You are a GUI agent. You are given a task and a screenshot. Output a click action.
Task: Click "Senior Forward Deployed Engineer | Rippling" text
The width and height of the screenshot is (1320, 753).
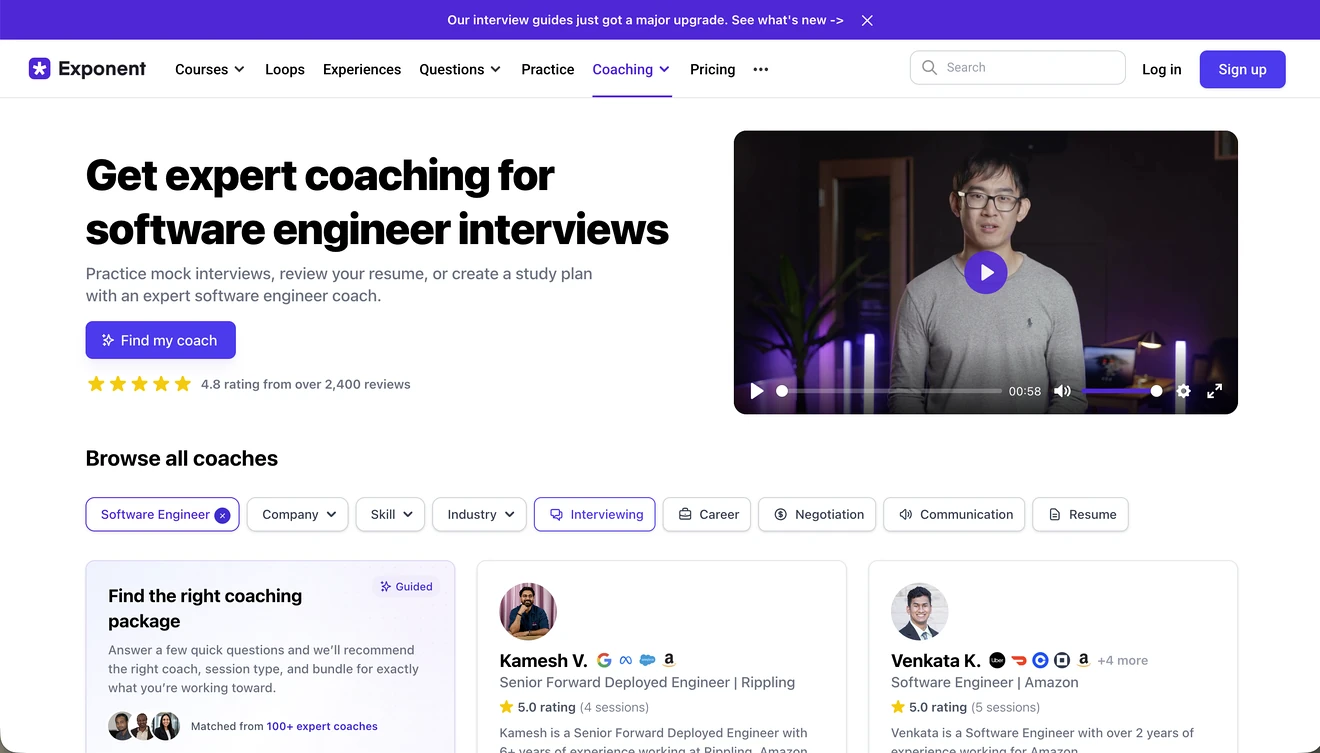pos(647,682)
